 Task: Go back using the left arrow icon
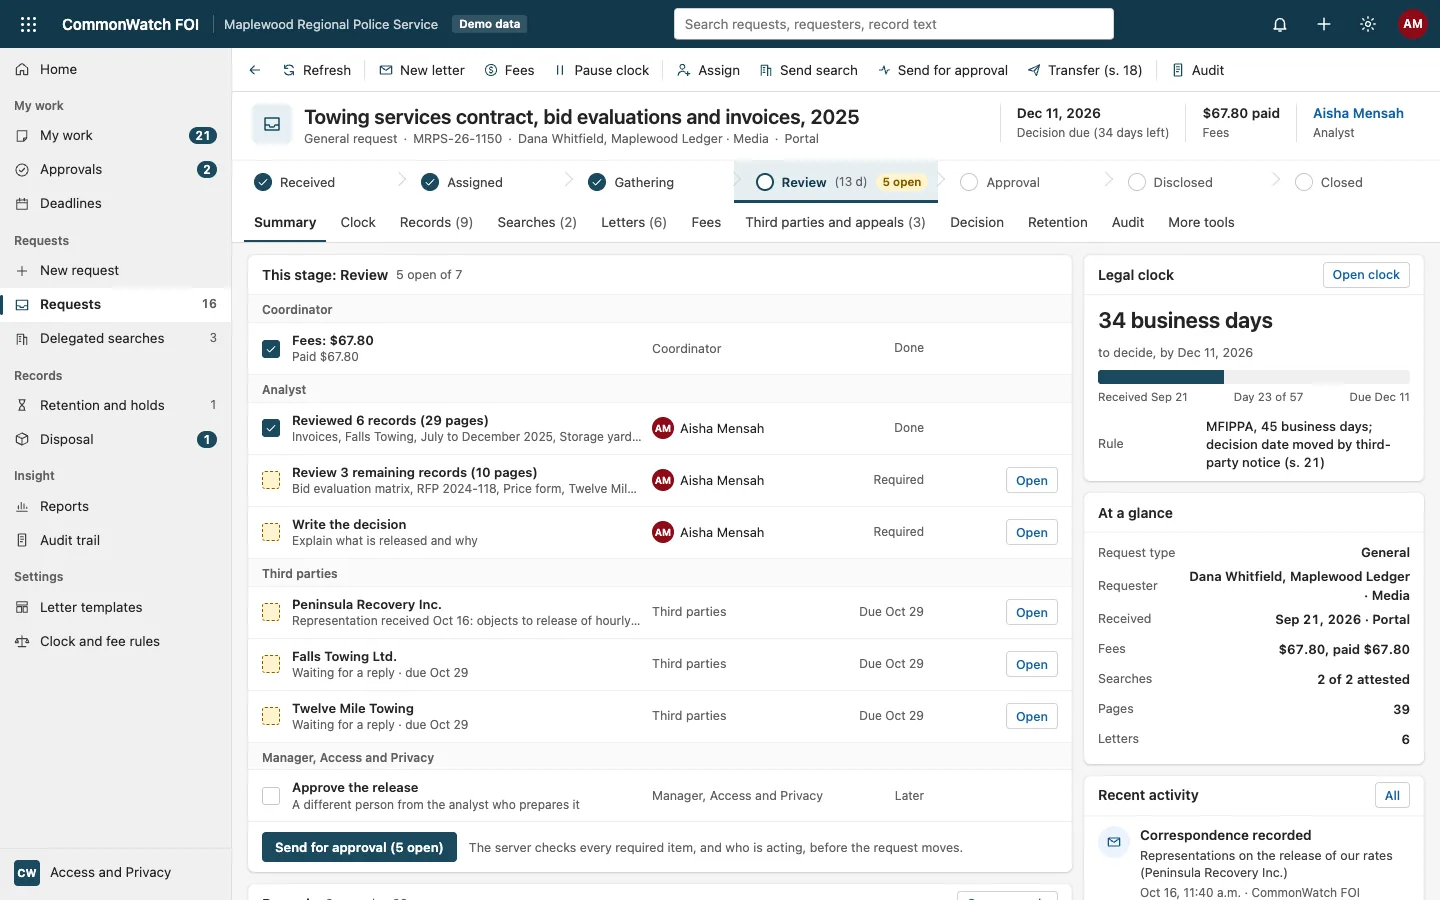tap(255, 70)
